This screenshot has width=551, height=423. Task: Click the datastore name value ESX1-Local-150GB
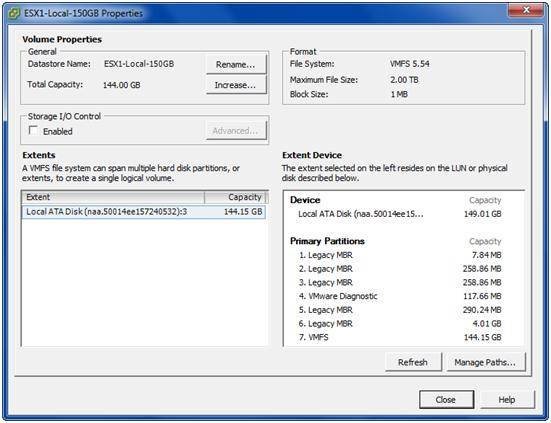[139, 64]
